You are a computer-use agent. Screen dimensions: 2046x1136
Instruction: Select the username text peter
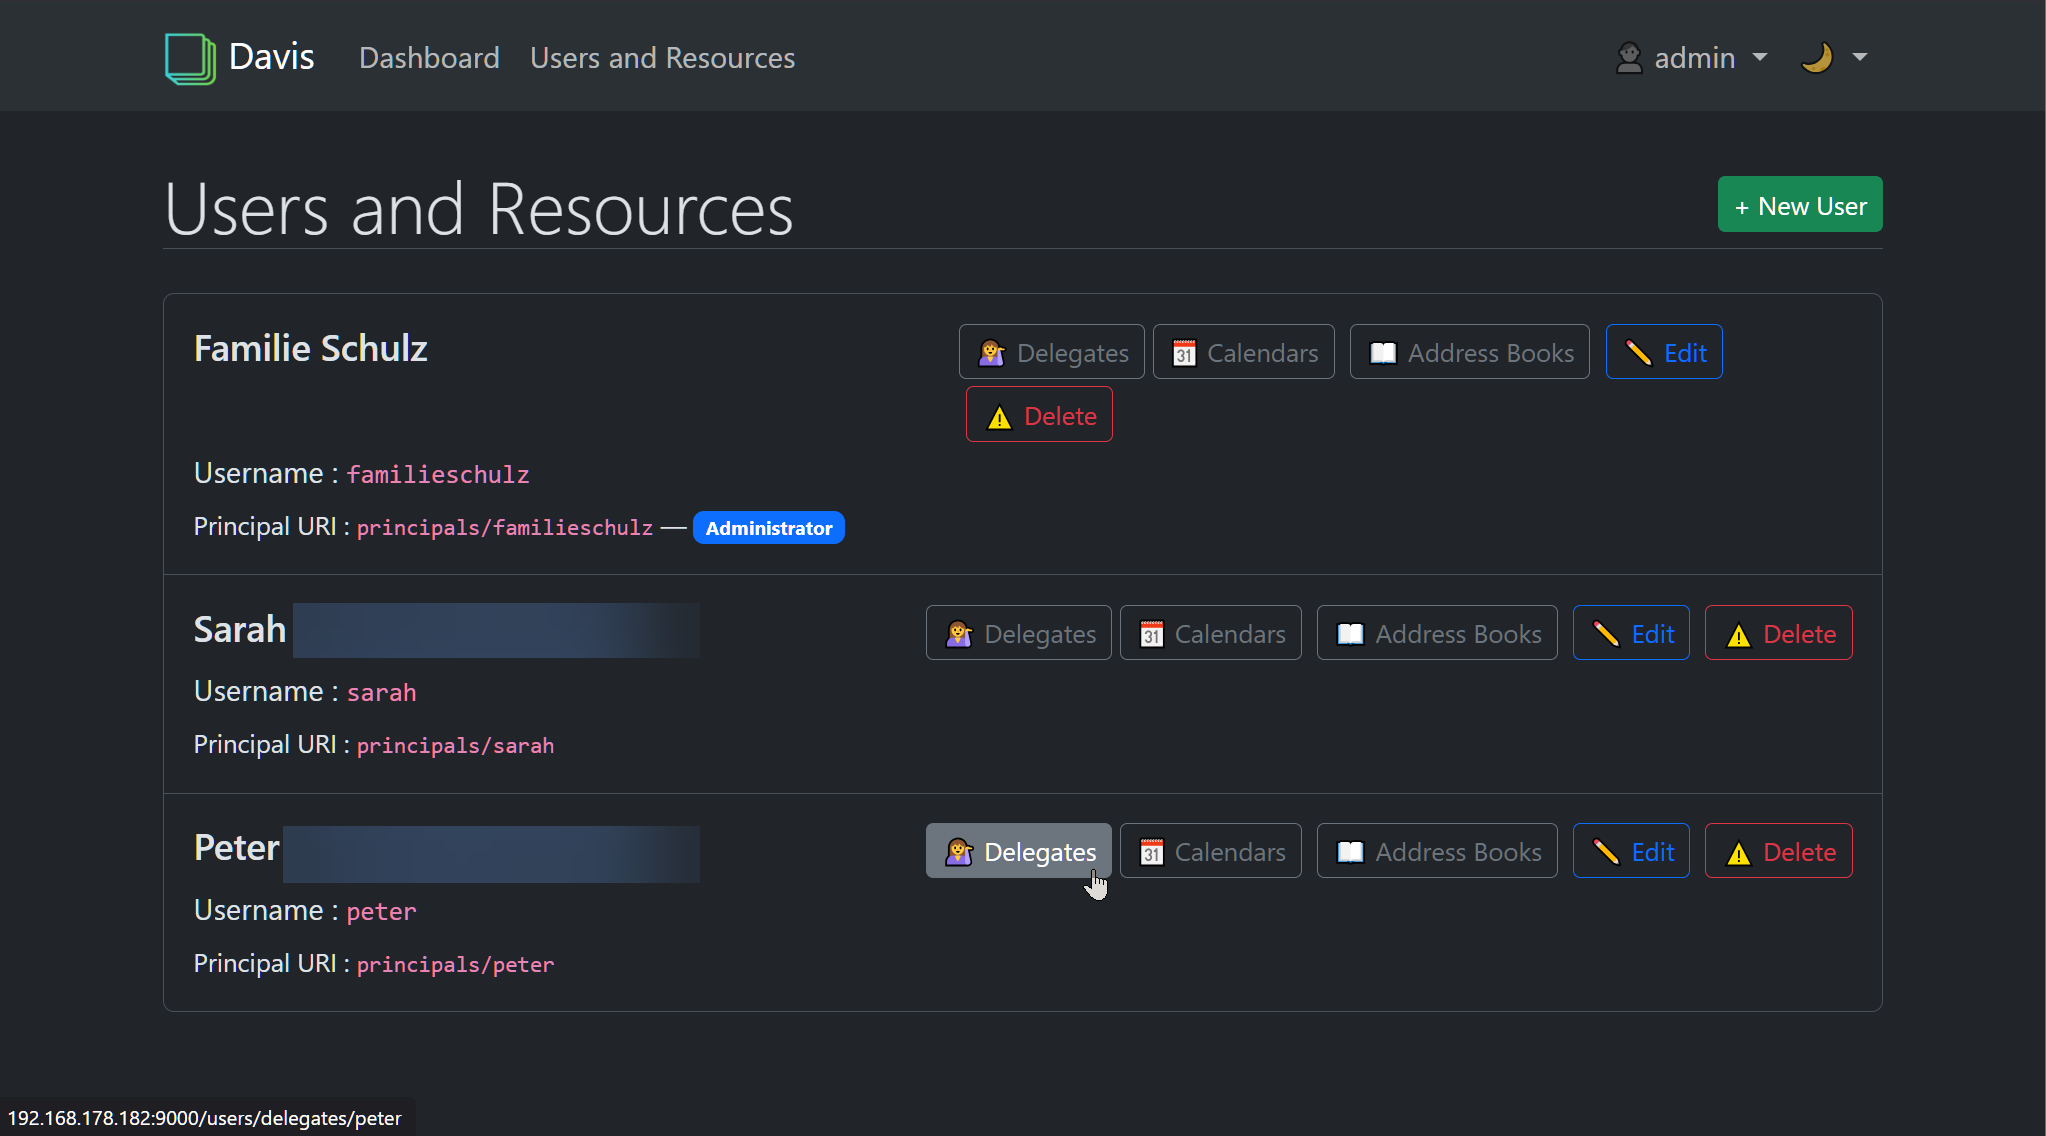(381, 912)
